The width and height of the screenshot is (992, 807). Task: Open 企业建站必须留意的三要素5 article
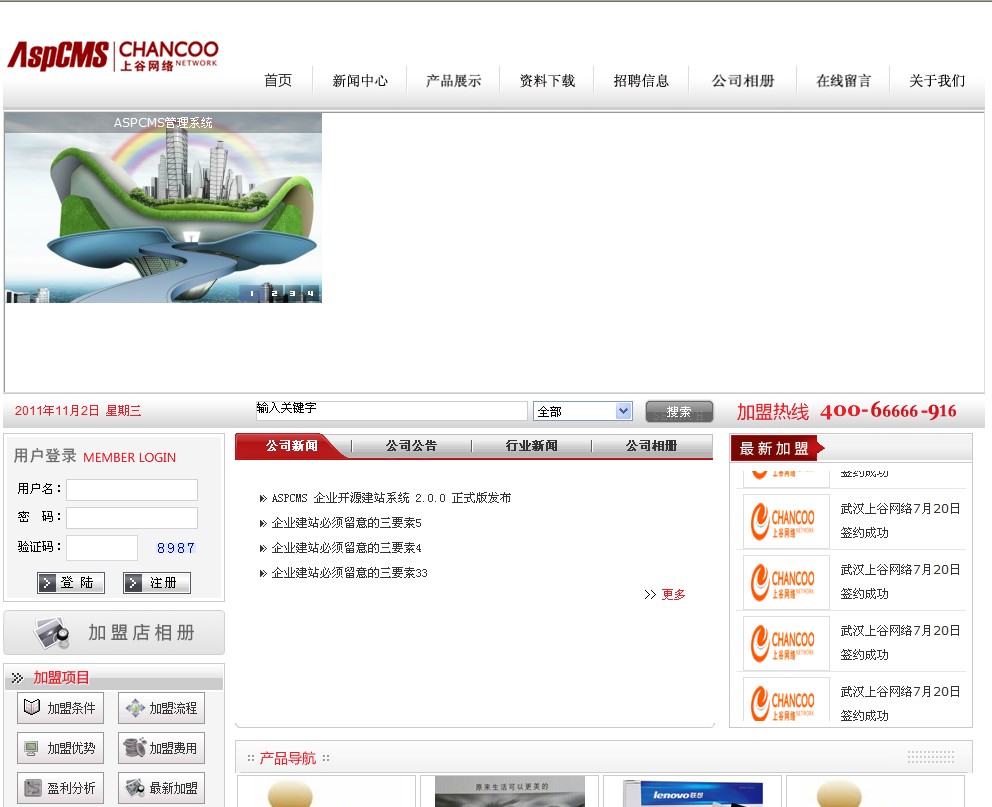coord(346,523)
